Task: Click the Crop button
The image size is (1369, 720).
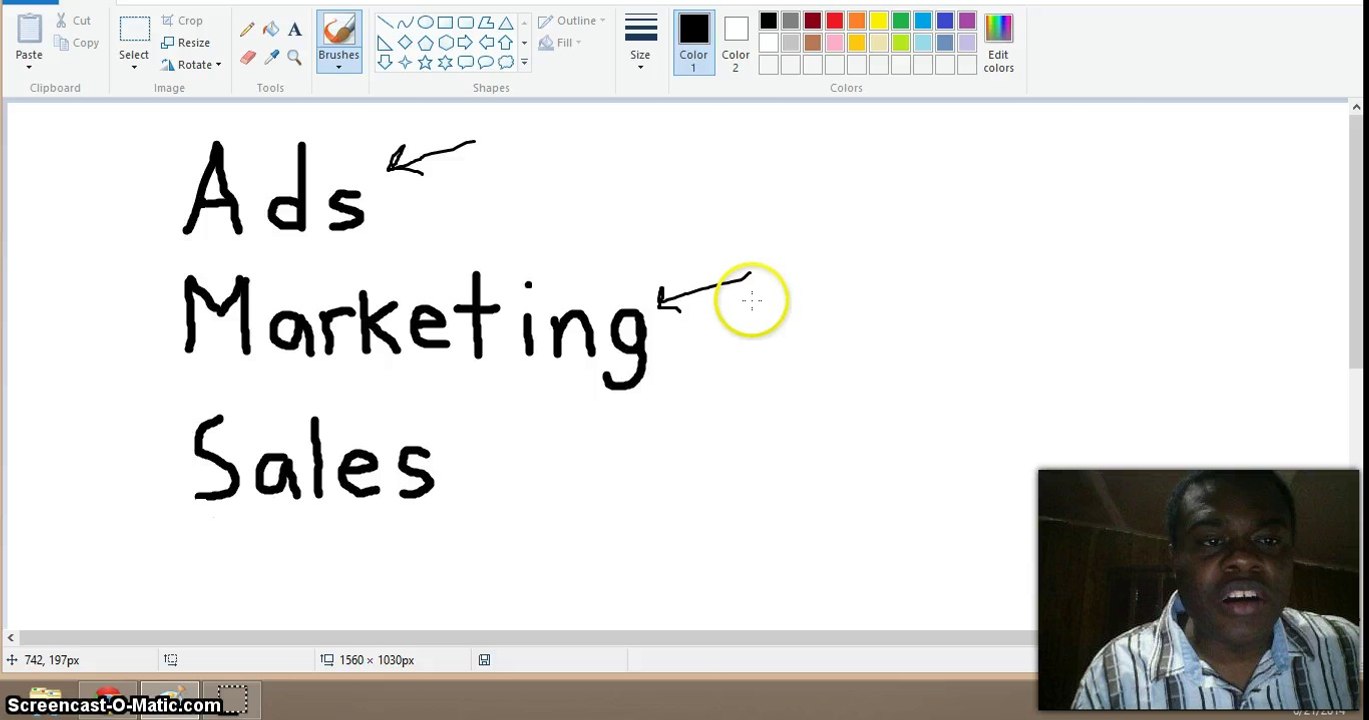Action: pos(182,21)
